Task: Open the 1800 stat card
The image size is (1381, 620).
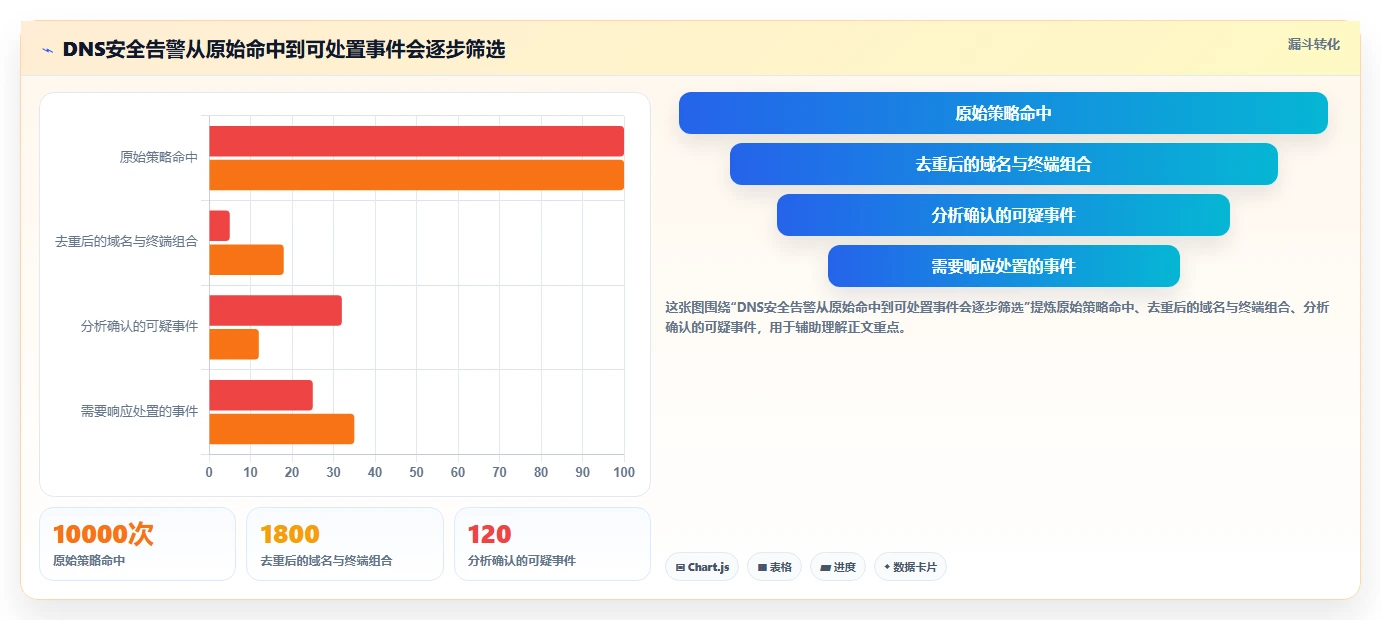Action: [344, 544]
